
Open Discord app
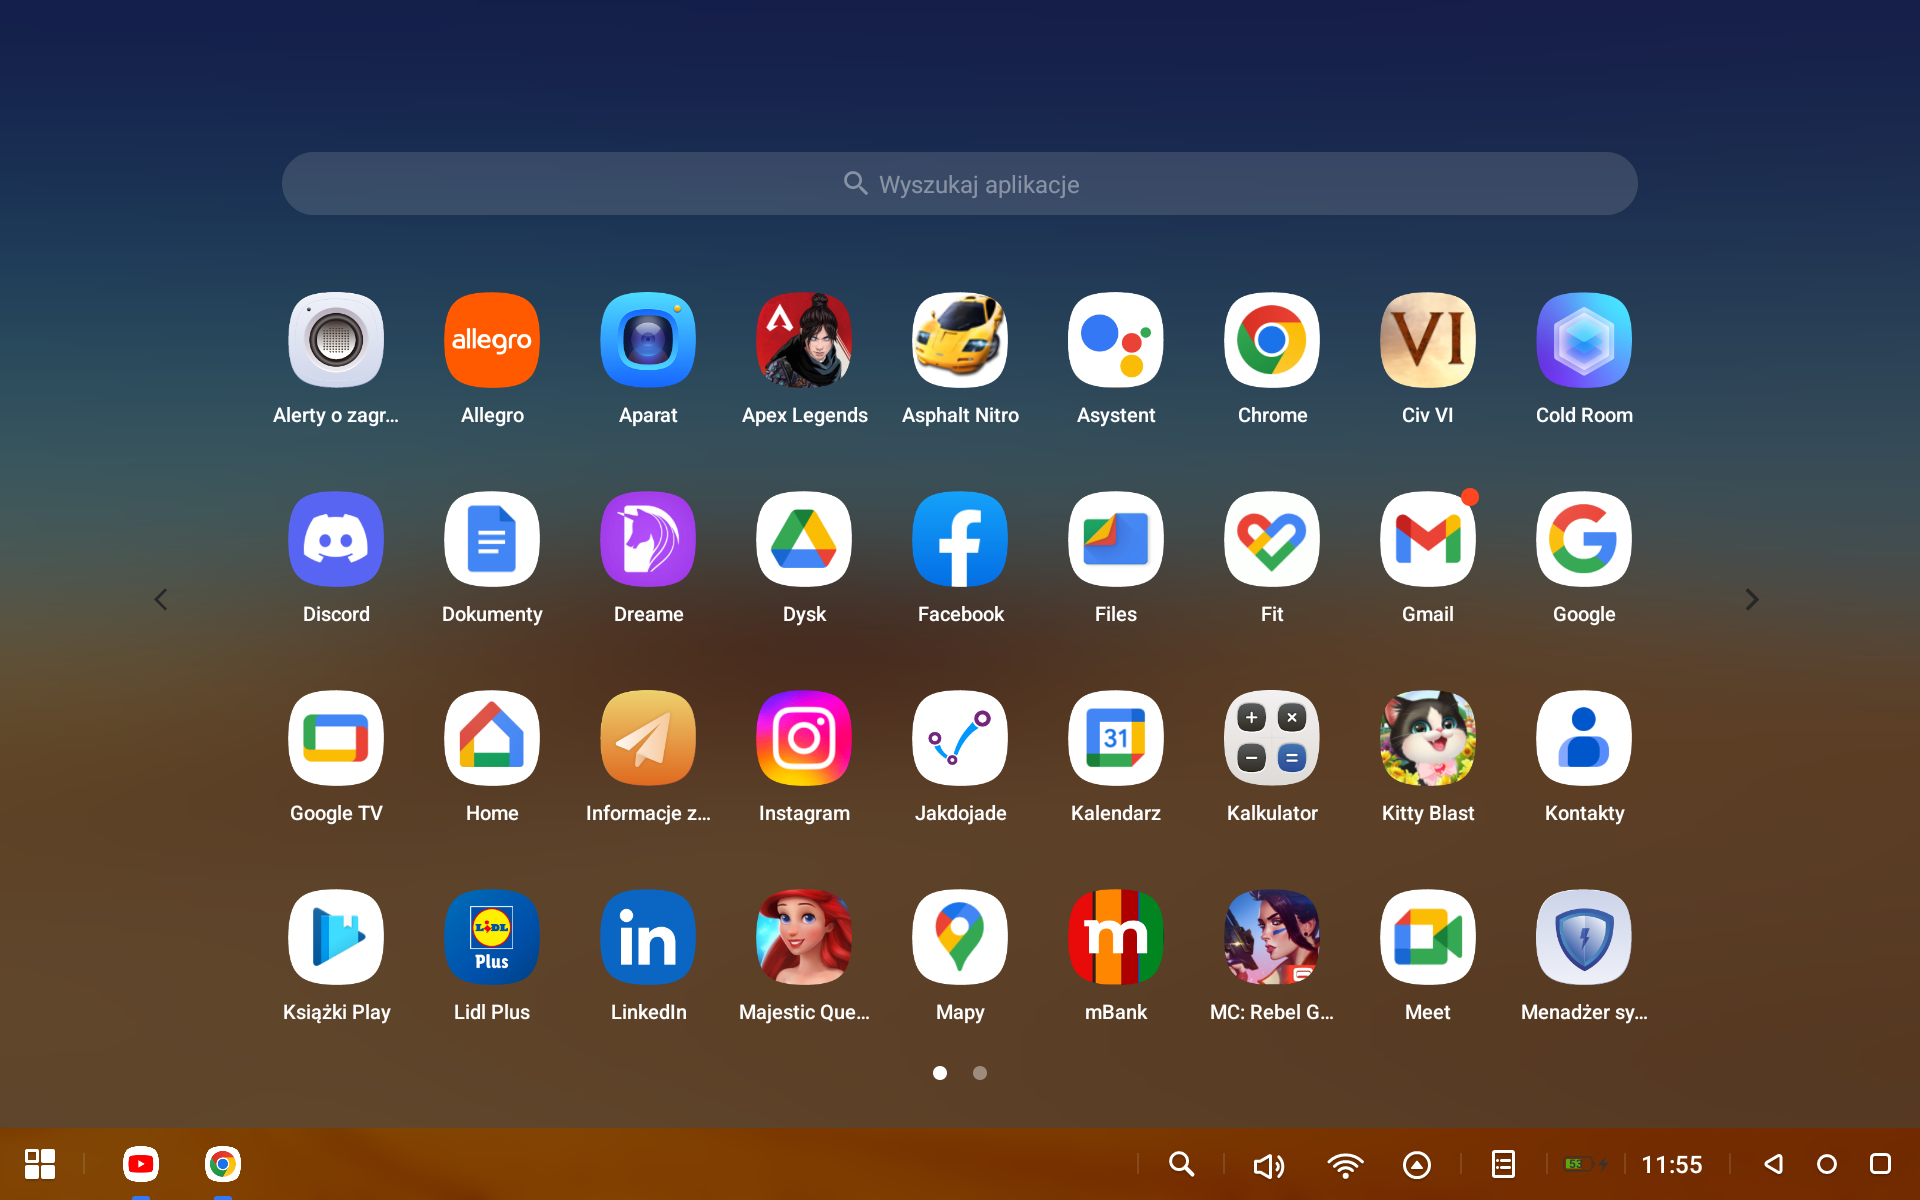pyautogui.click(x=336, y=539)
